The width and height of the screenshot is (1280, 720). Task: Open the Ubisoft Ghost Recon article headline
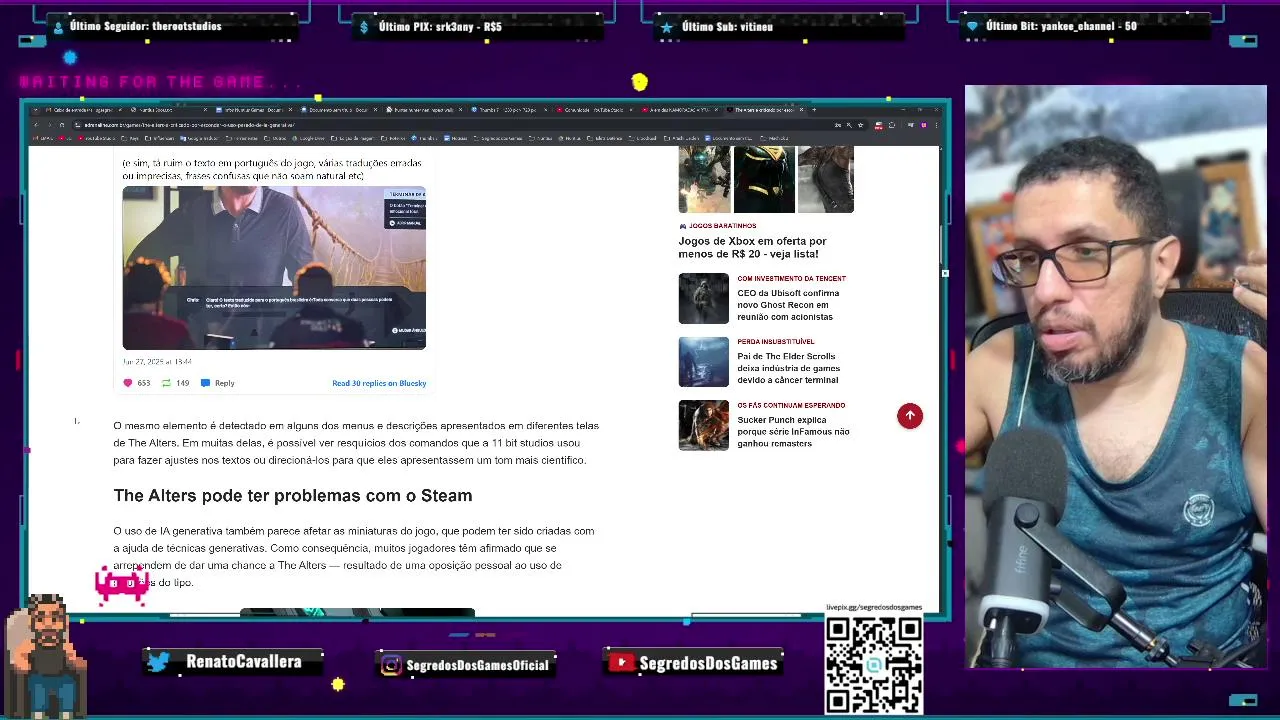[x=788, y=305]
